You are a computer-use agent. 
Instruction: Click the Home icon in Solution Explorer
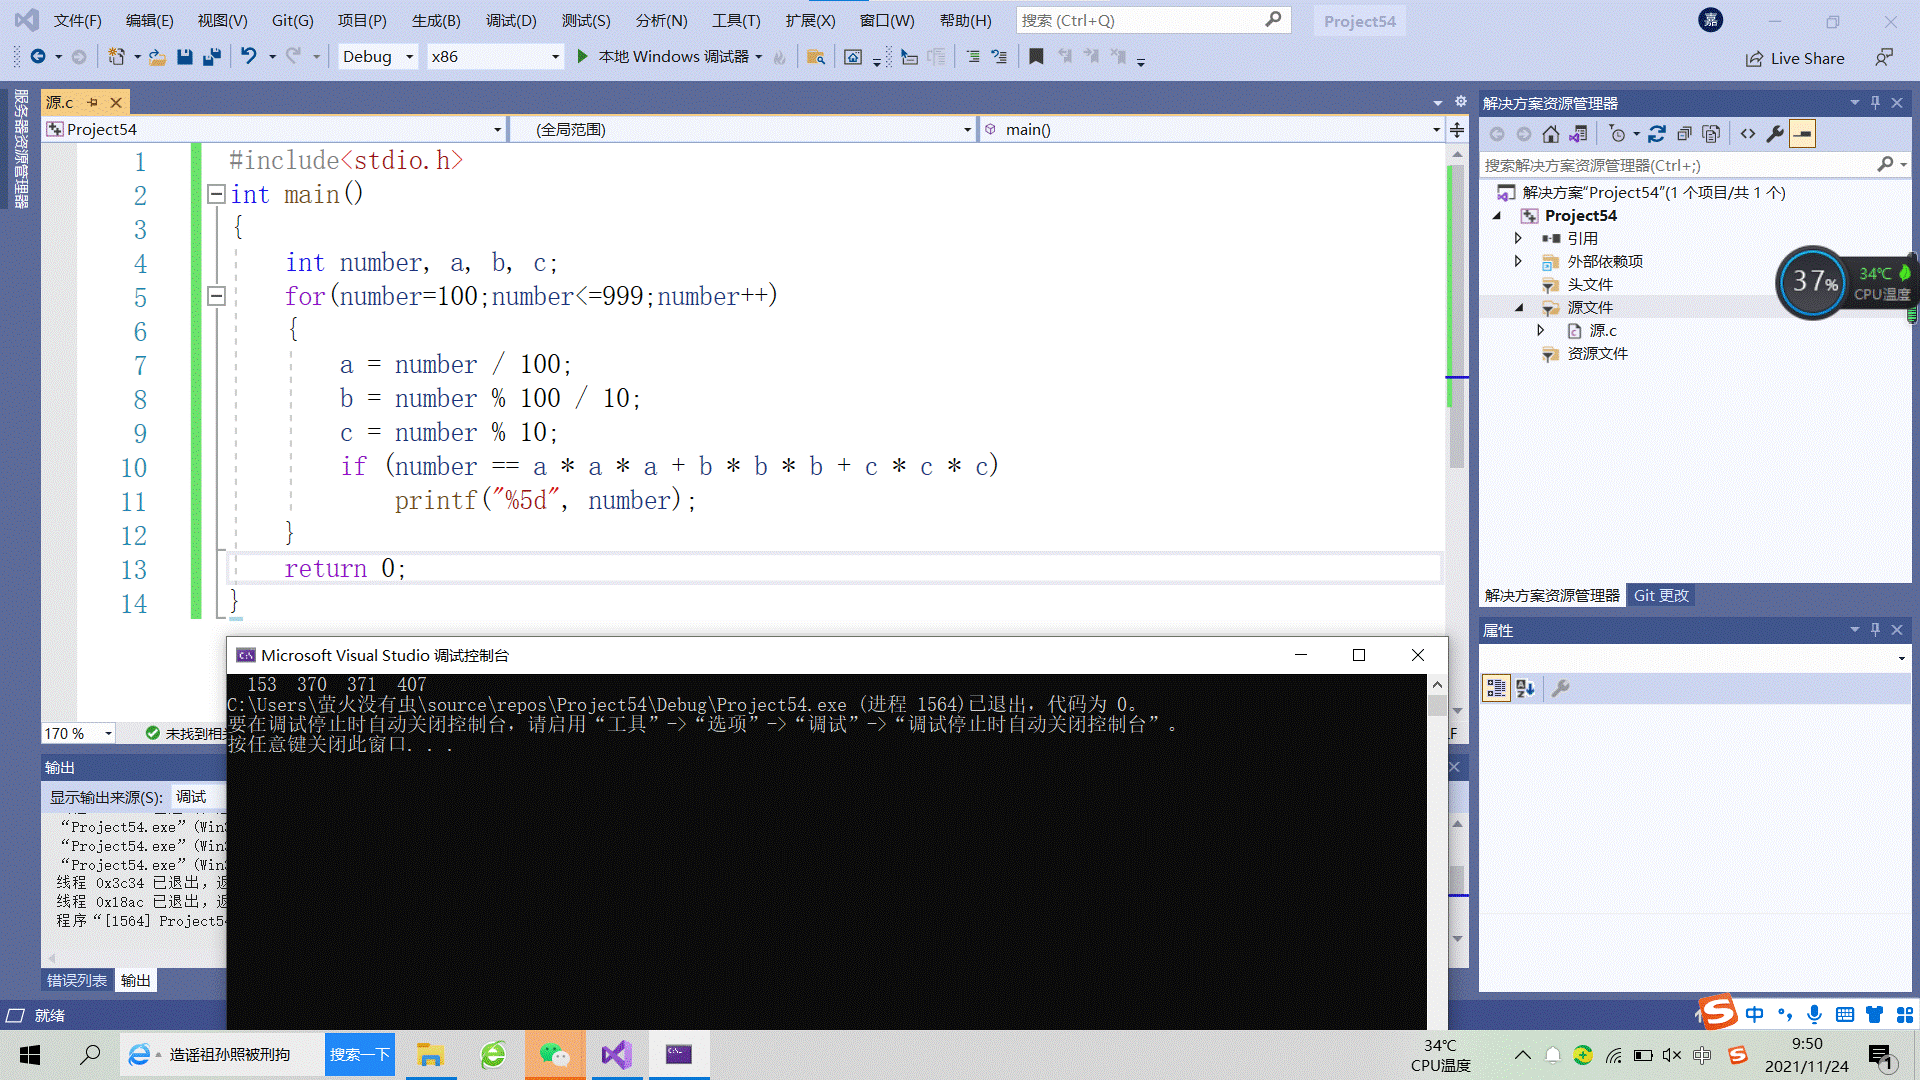click(1550, 134)
